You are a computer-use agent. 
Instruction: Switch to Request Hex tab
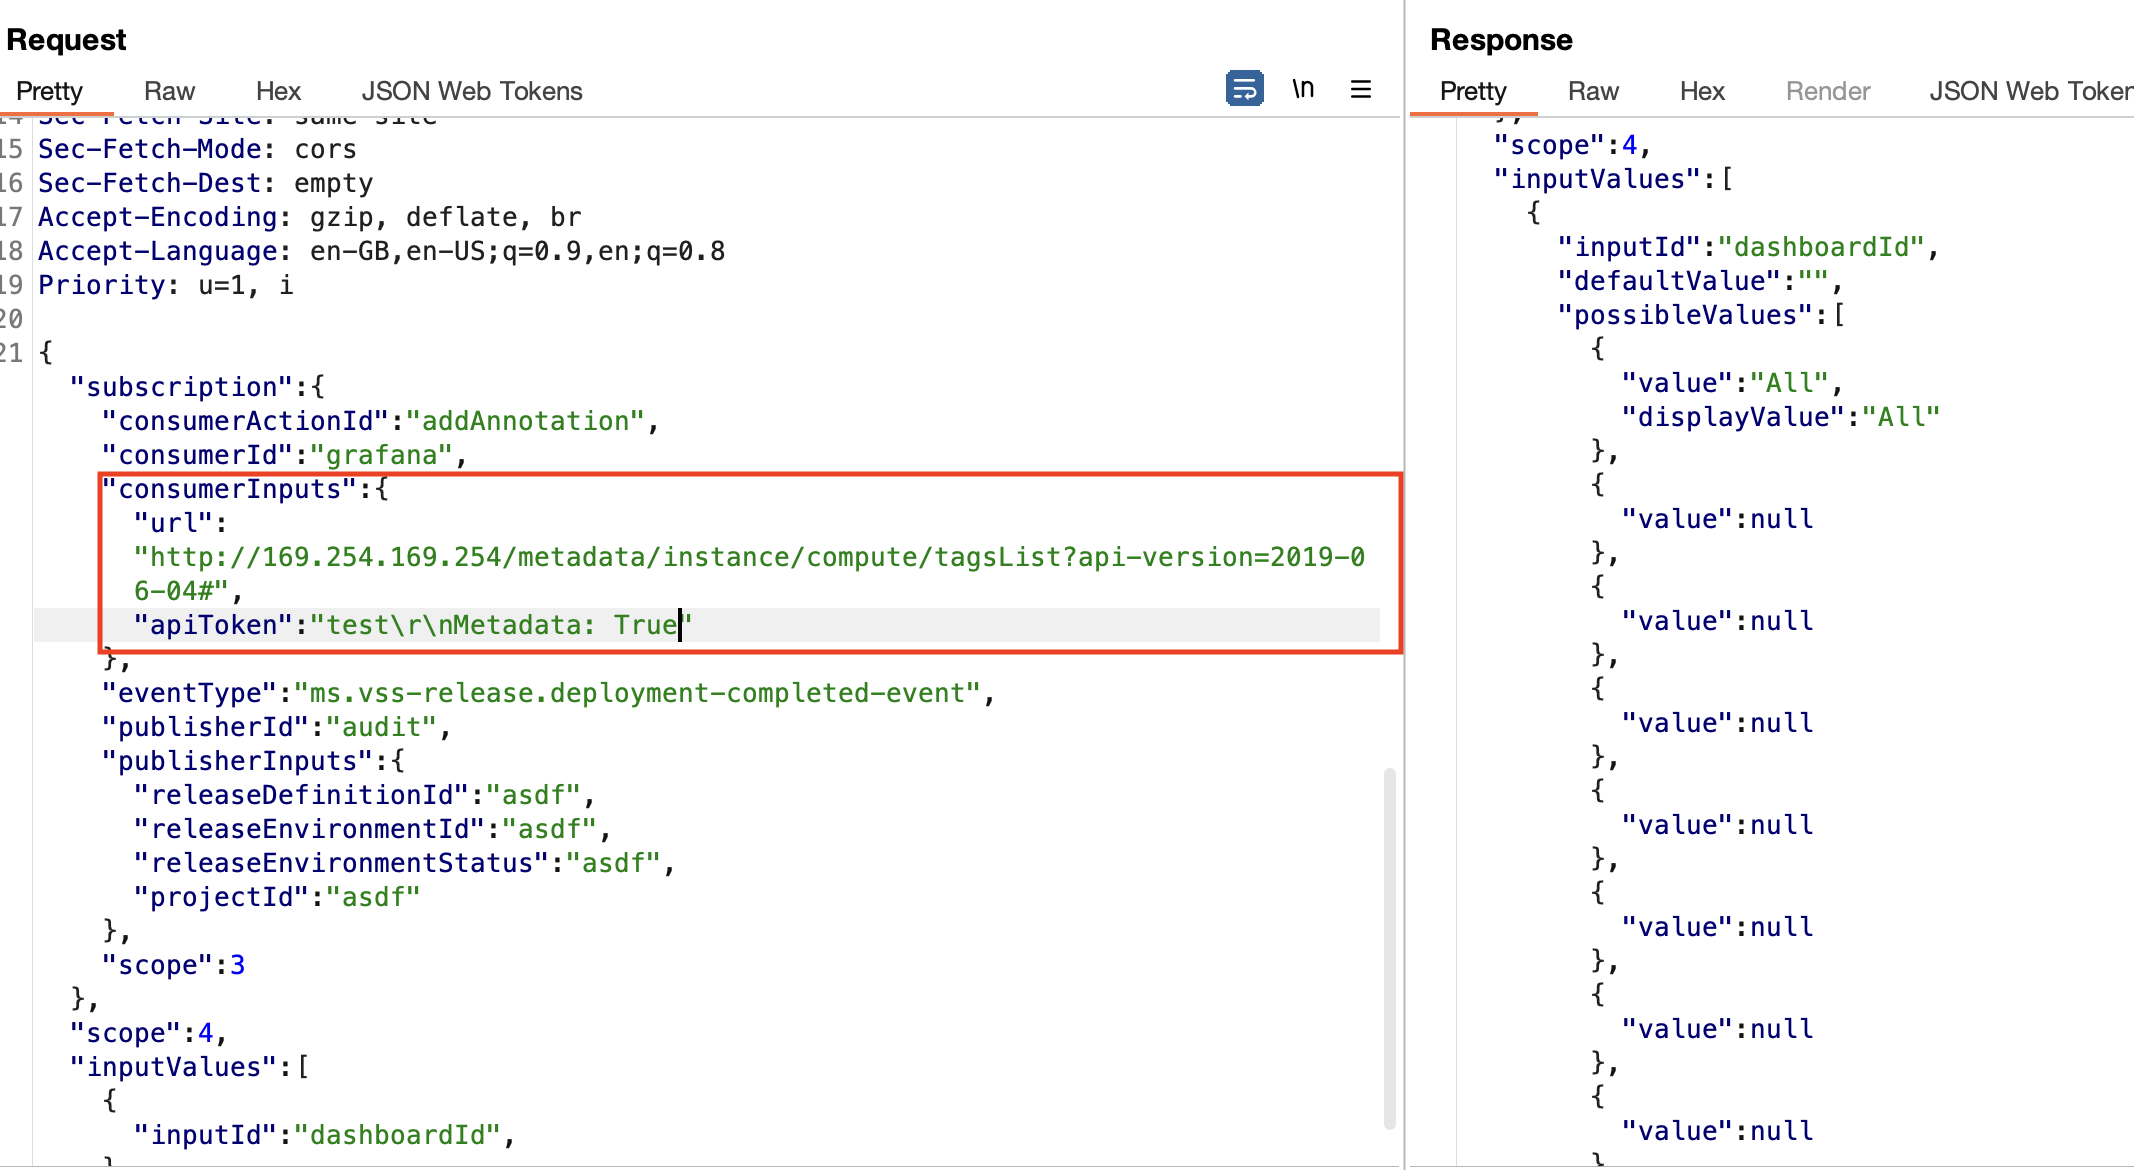[x=278, y=91]
